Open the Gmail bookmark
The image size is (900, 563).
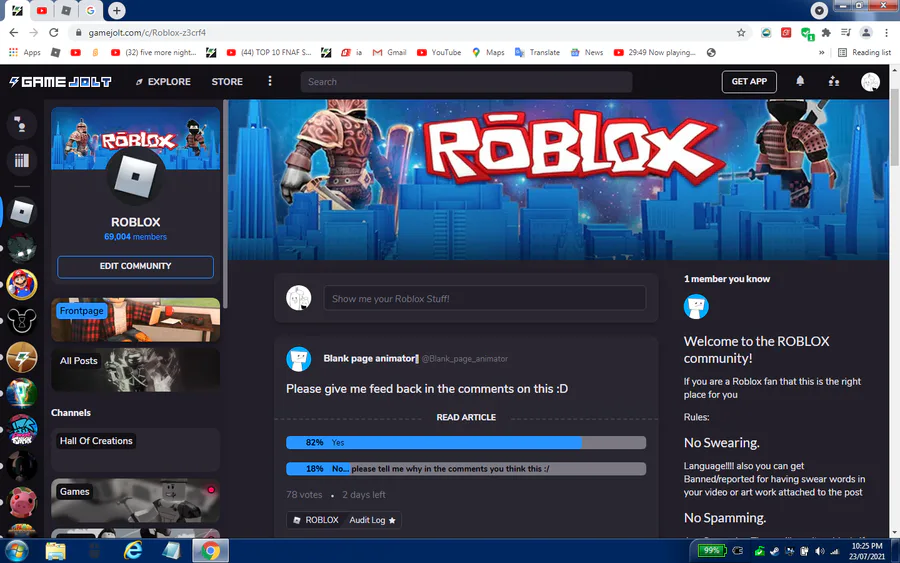[x=389, y=52]
